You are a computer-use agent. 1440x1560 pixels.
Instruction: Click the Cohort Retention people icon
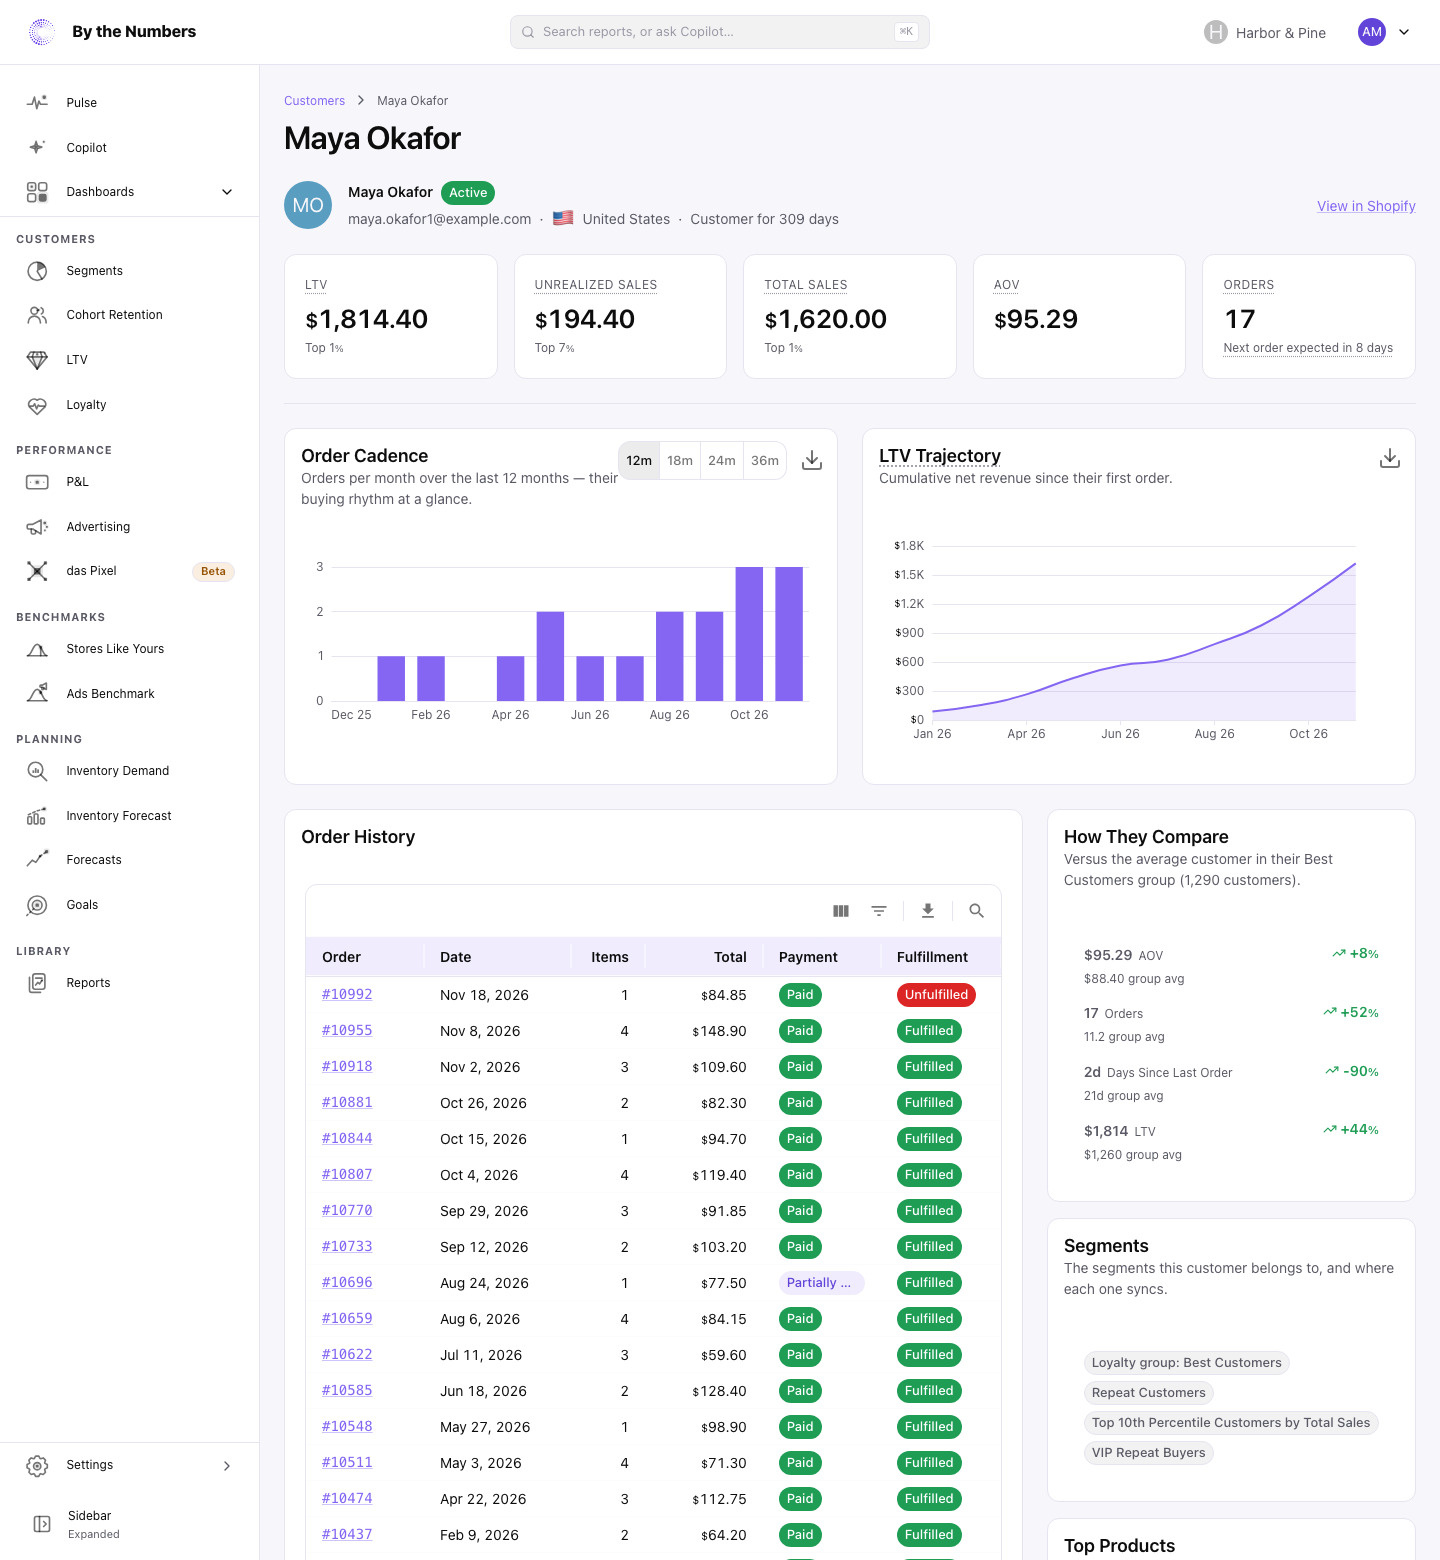pos(37,315)
